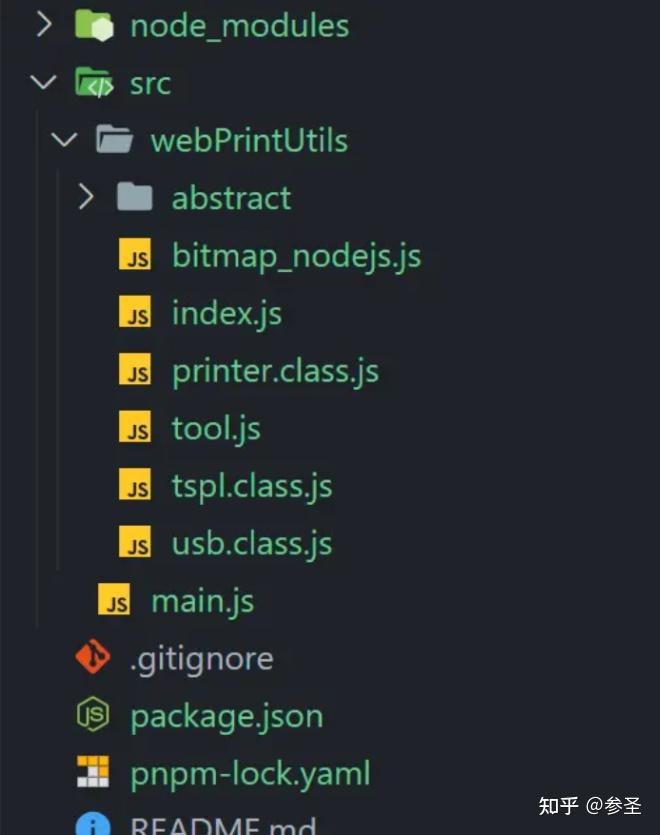Open tool.js file
The height and width of the screenshot is (835, 660).
216,428
